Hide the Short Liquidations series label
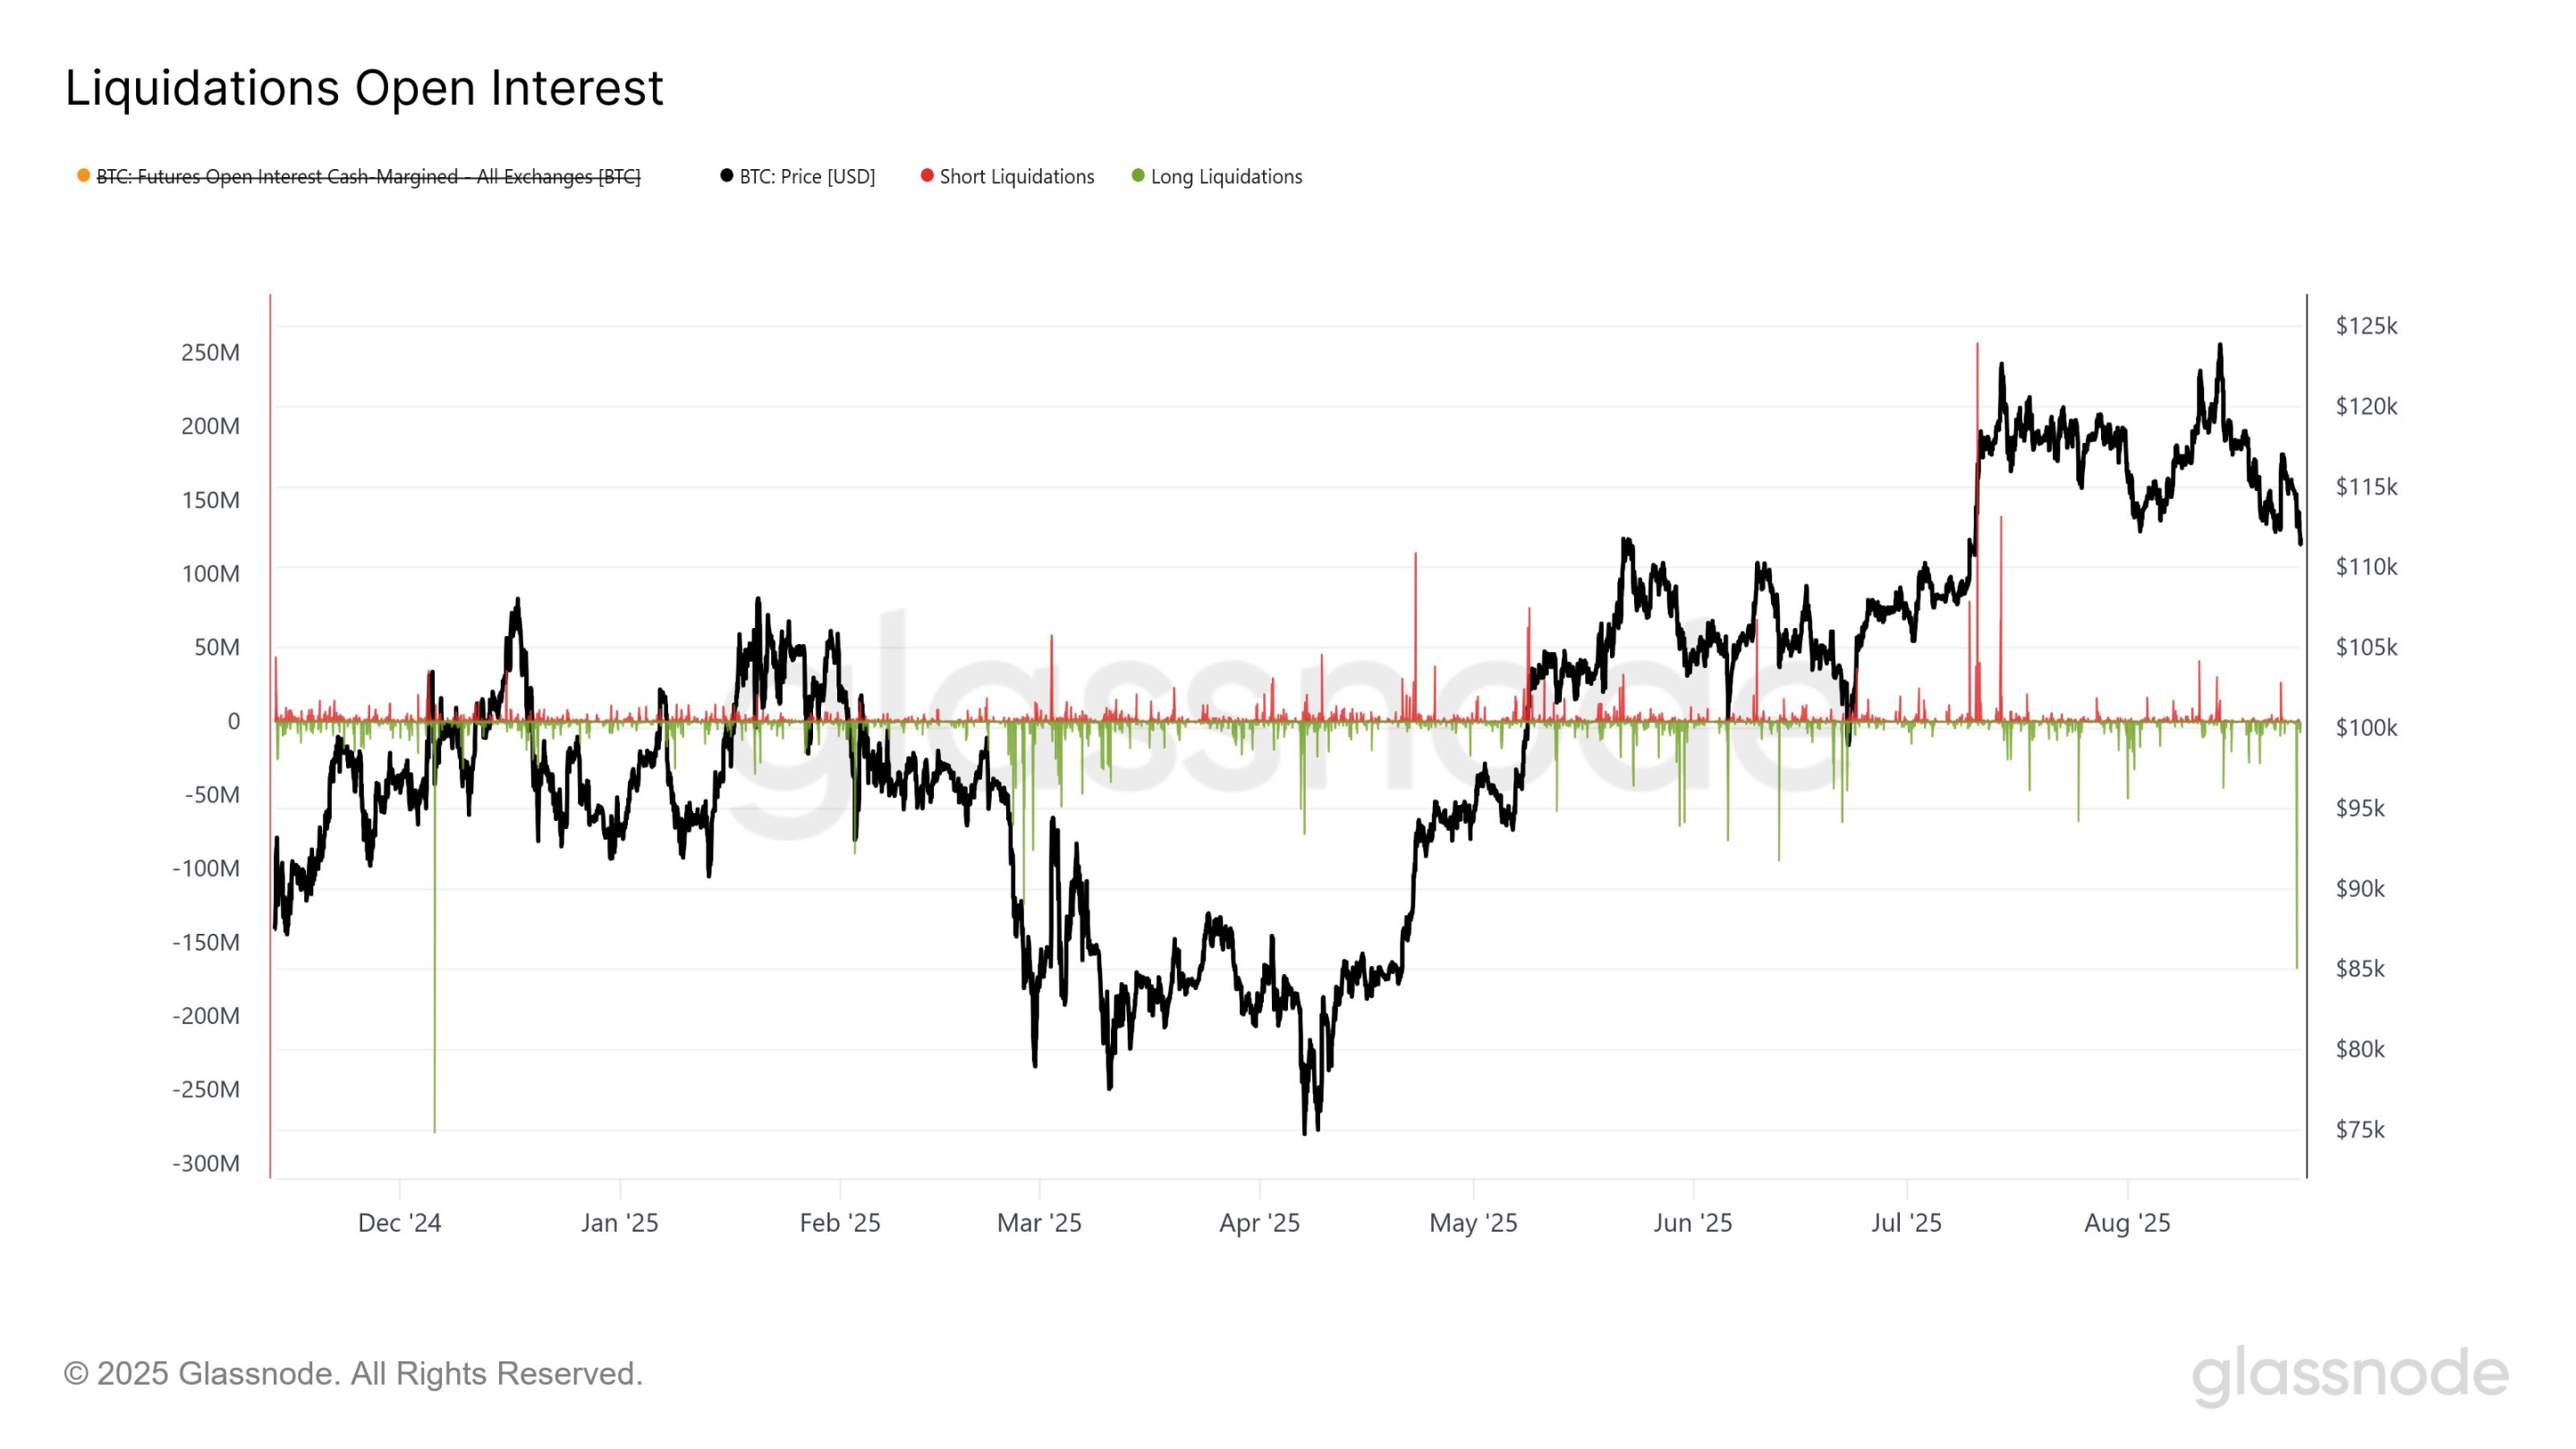Viewport: 2576px width, 1449px height. pyautogui.click(x=1017, y=177)
